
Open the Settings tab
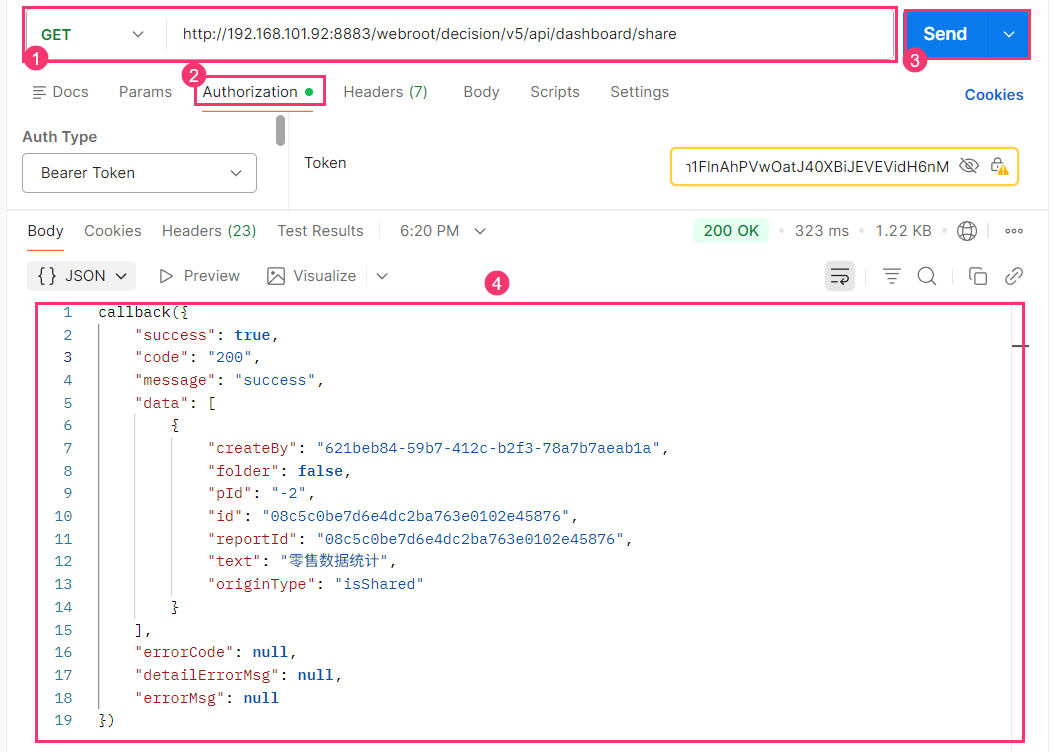tap(639, 92)
